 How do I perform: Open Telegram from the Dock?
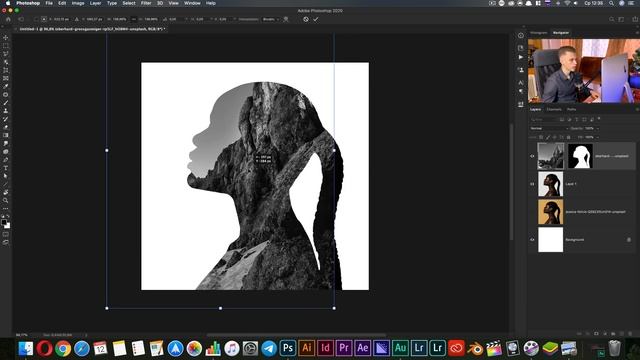point(269,348)
